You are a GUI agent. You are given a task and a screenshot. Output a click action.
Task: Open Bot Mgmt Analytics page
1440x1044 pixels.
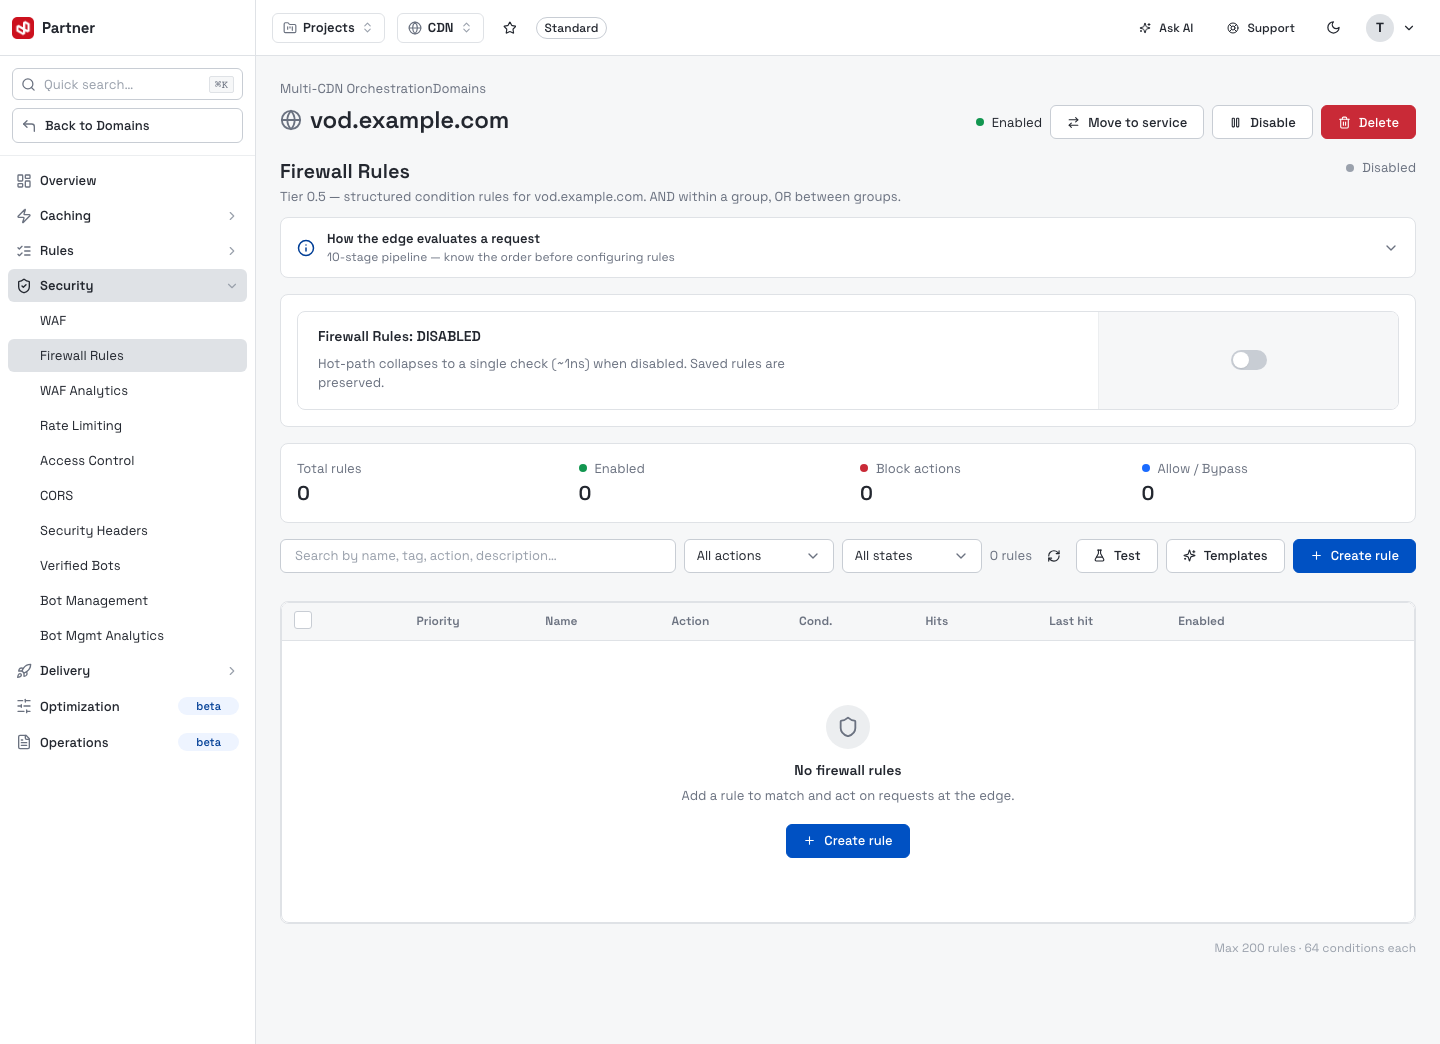pyautogui.click(x=127, y=636)
